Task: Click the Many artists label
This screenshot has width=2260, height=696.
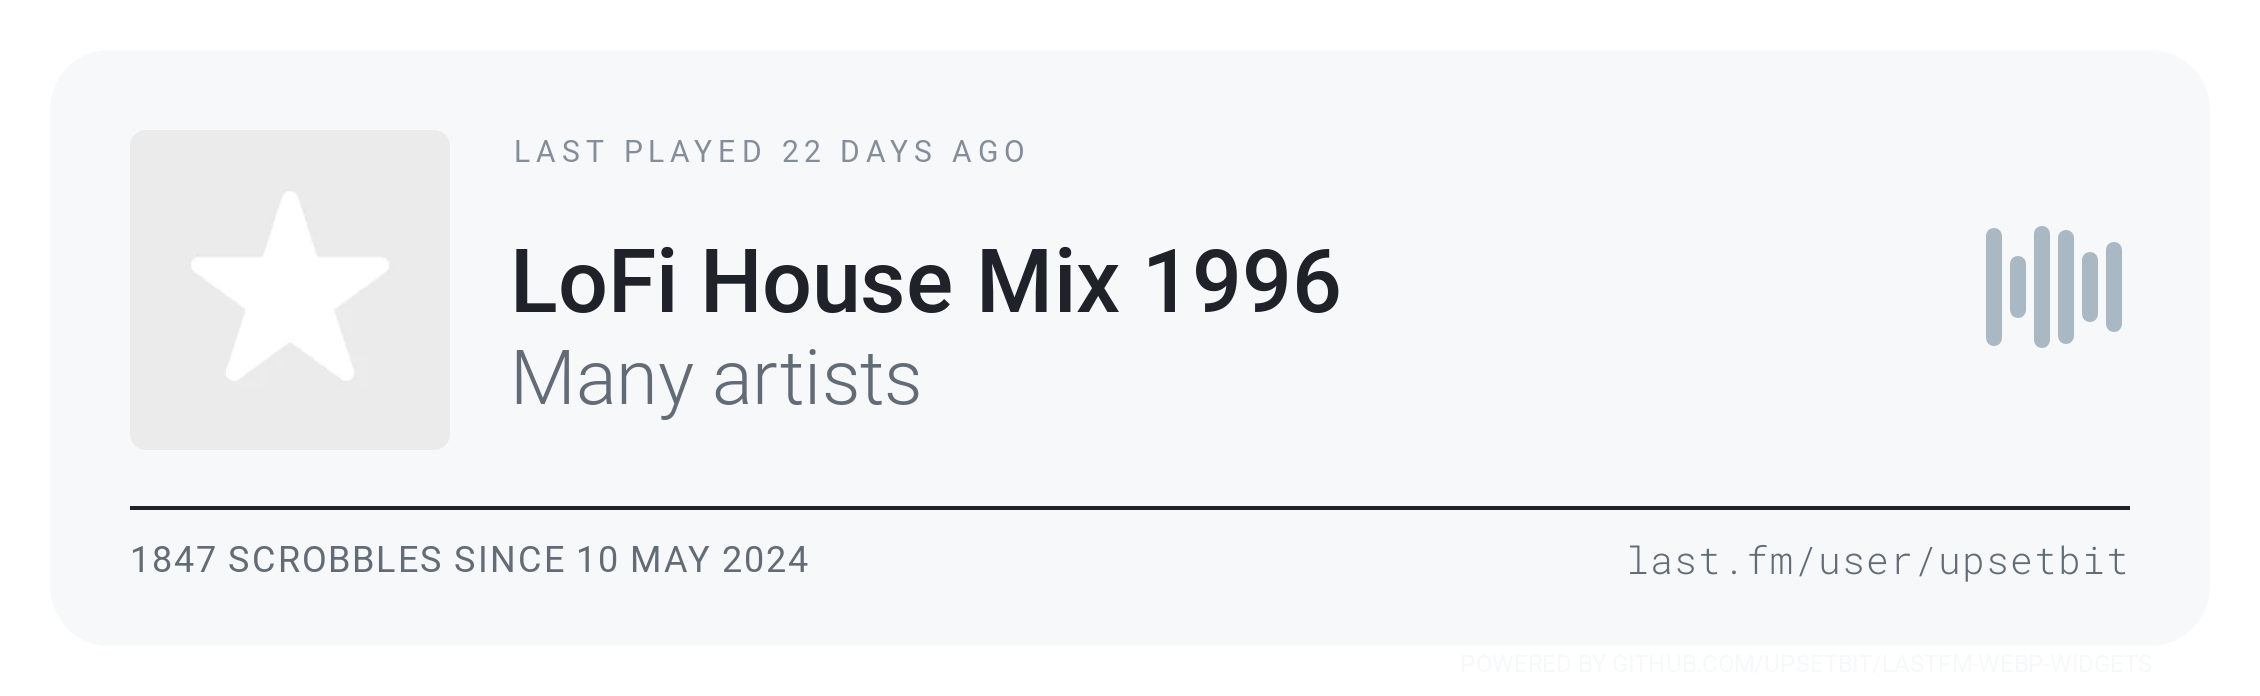Action: pyautogui.click(x=716, y=379)
